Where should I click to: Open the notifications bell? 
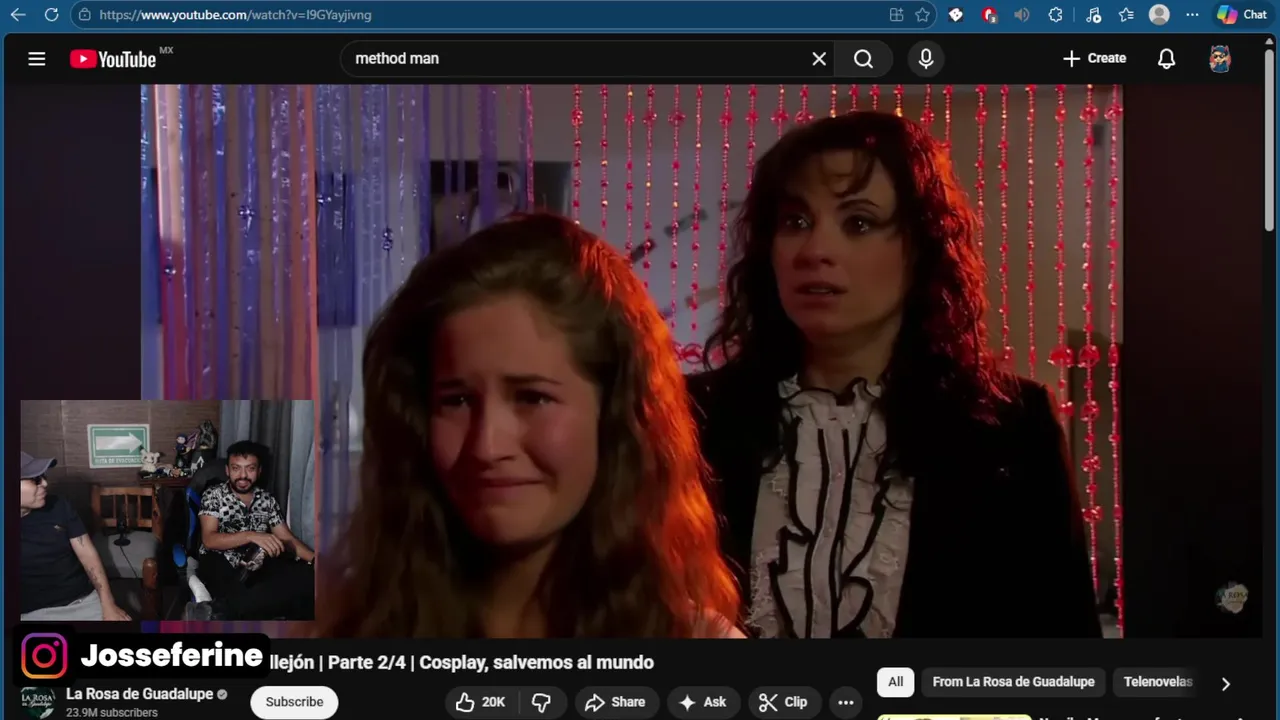click(x=1166, y=59)
